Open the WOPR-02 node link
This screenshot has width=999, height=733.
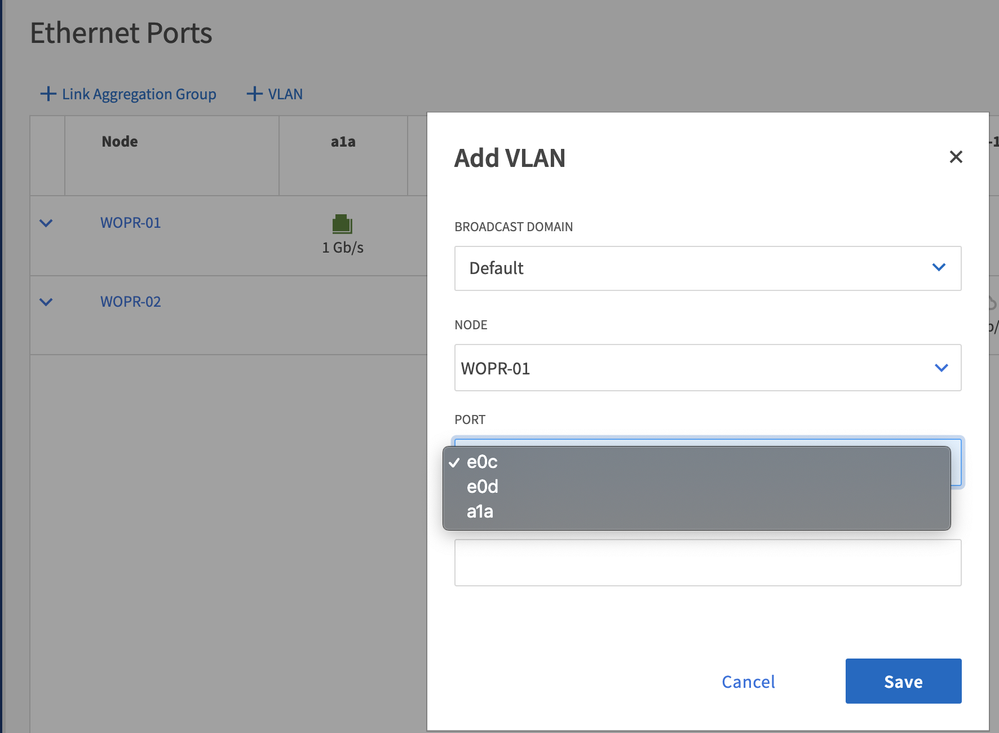[130, 302]
